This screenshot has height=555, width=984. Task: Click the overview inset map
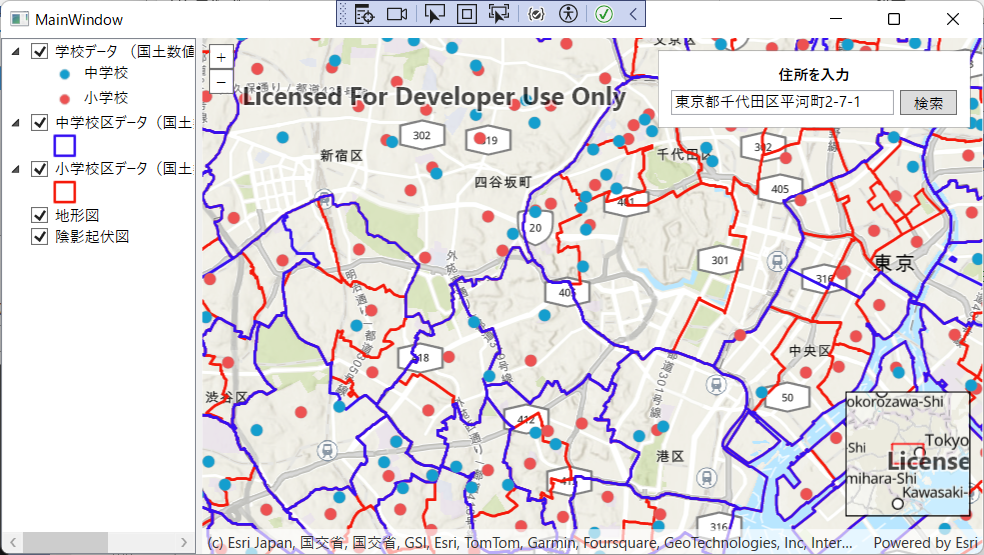click(907, 454)
